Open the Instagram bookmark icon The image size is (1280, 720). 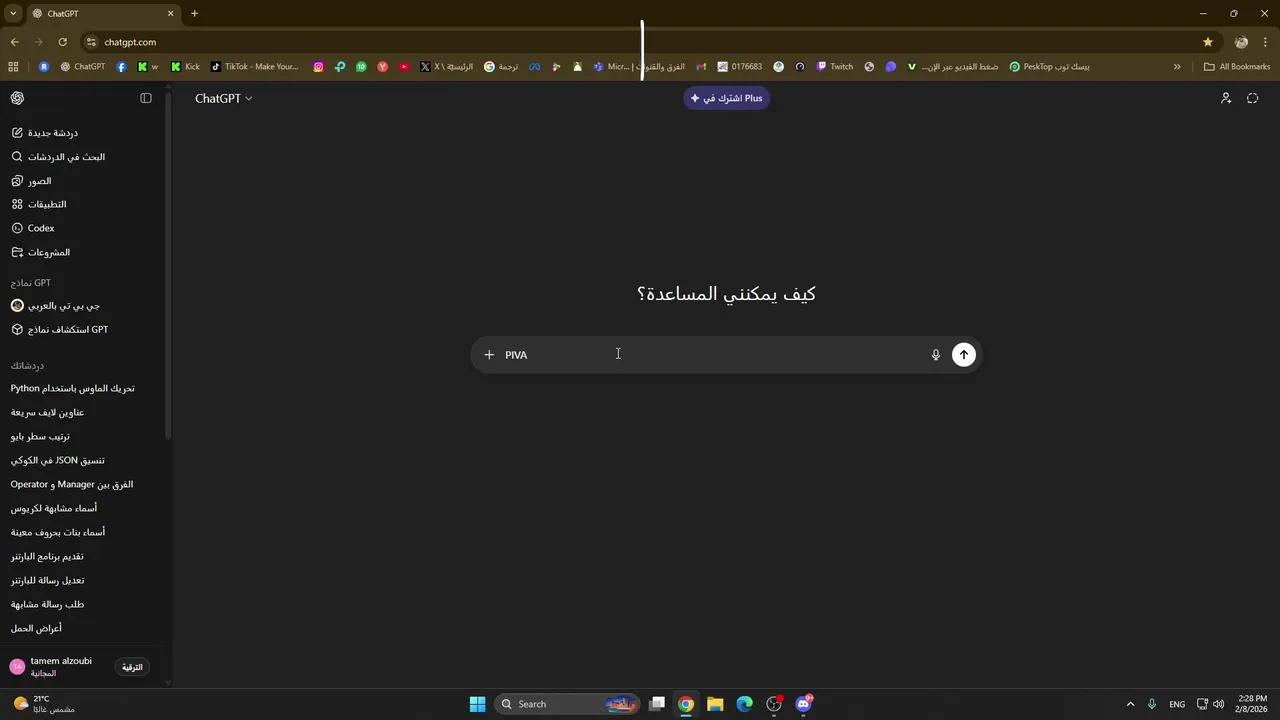pyautogui.click(x=319, y=67)
